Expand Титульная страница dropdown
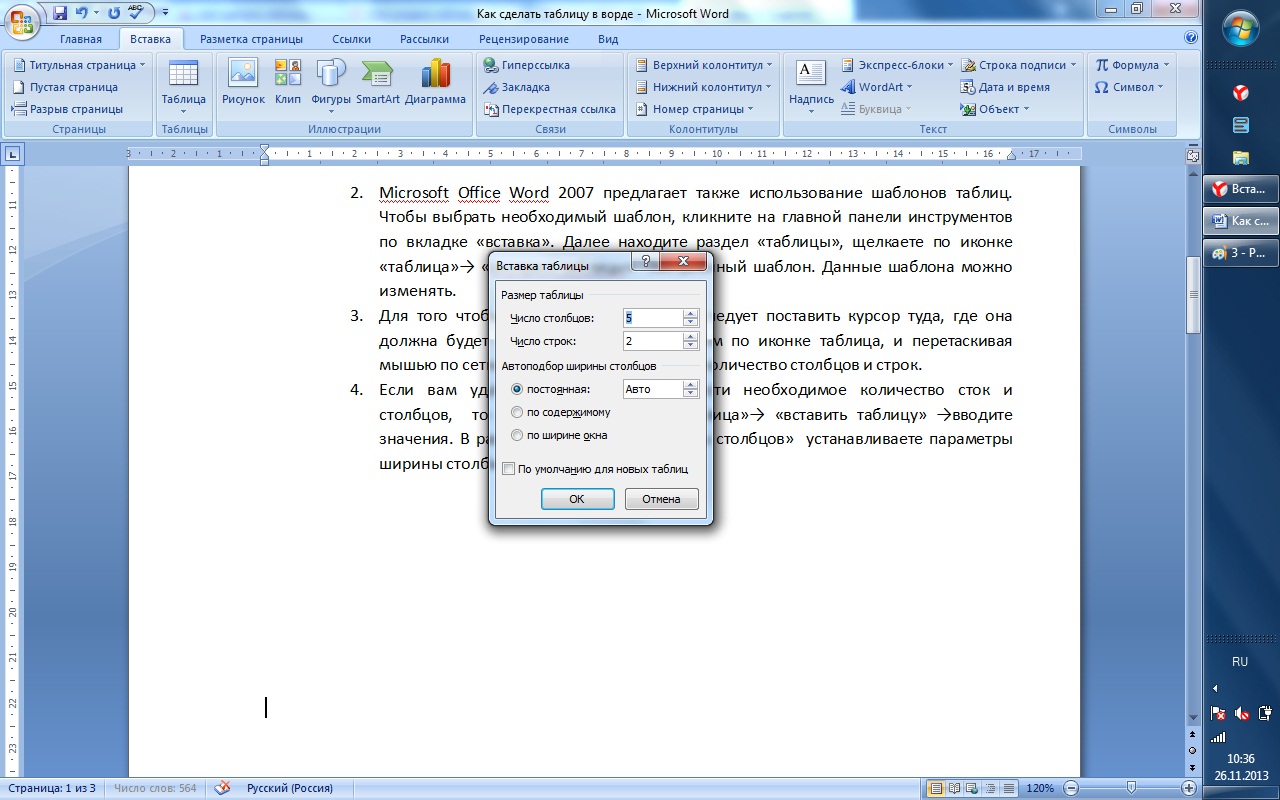Image resolution: width=1280 pixels, height=800 pixels. pos(79,65)
